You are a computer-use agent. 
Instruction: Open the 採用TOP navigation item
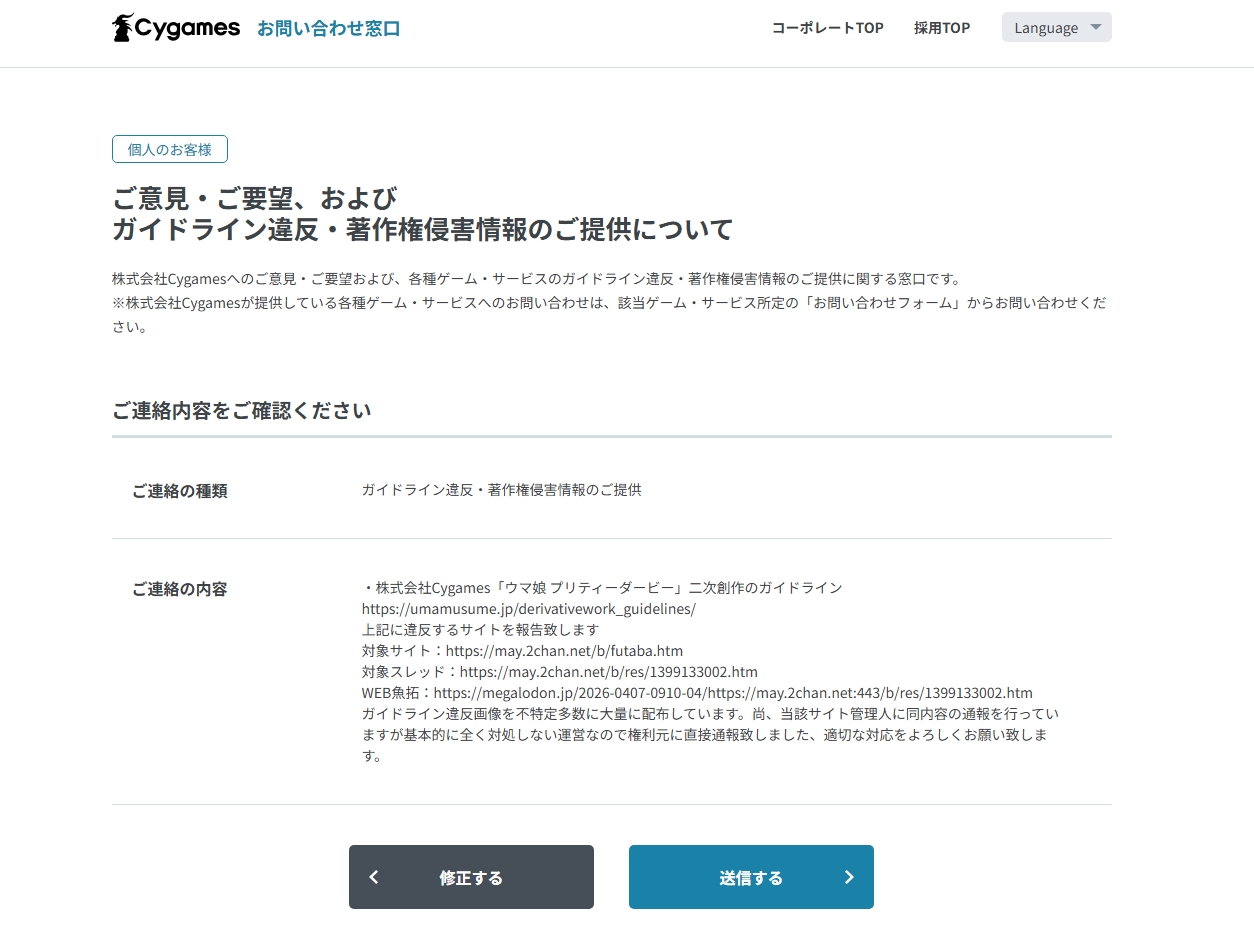941,28
